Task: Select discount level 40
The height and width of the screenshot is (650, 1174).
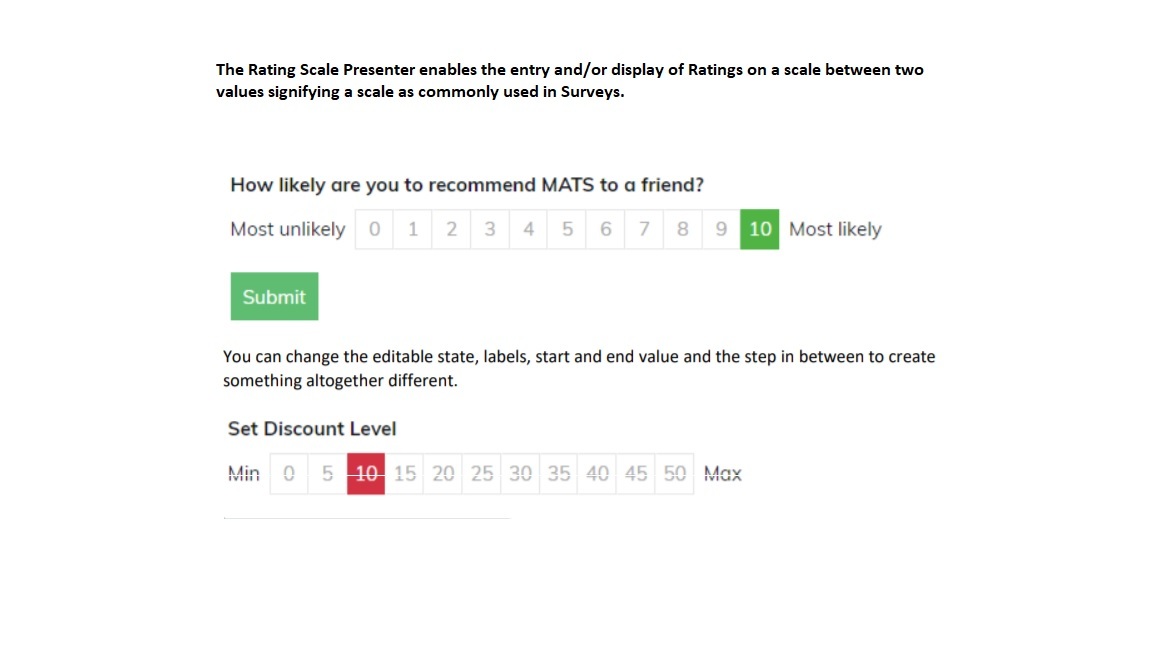Action: pos(598,474)
